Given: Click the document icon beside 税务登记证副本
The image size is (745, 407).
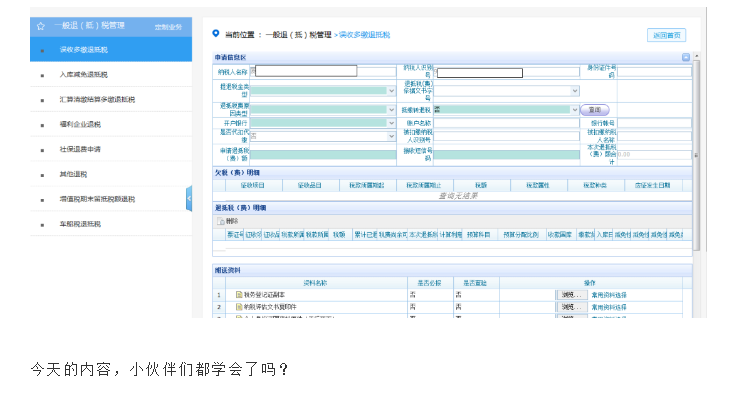Looking at the screenshot, I should (x=239, y=295).
